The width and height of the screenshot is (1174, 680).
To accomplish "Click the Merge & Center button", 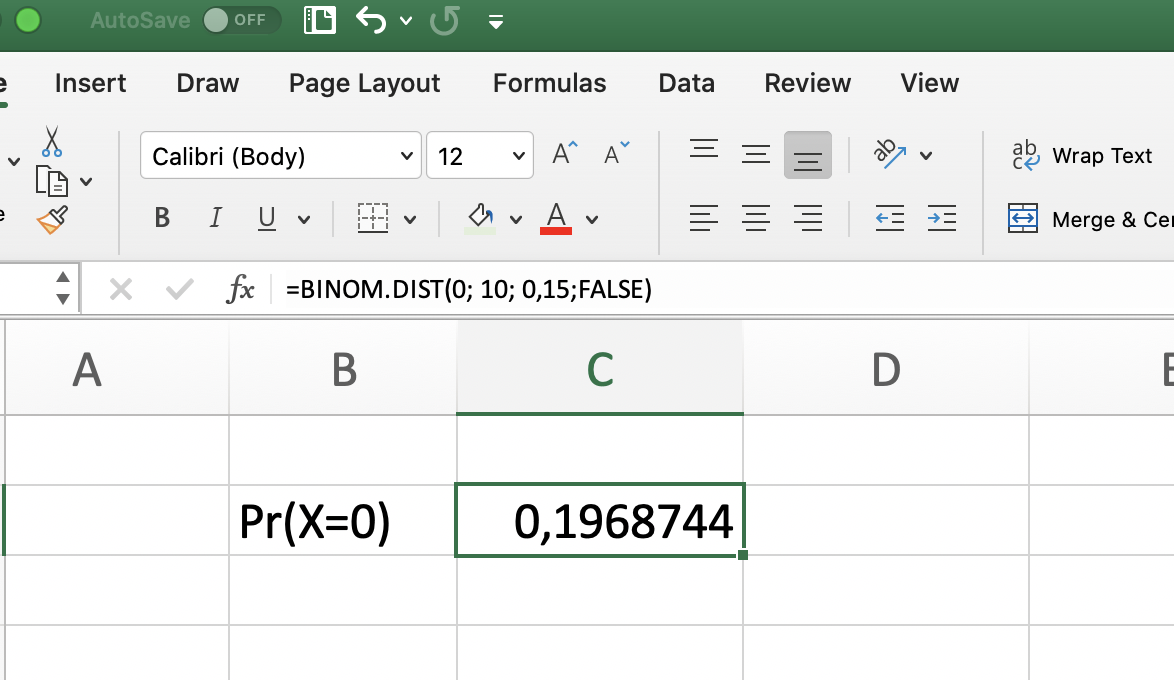I will click(x=1090, y=219).
